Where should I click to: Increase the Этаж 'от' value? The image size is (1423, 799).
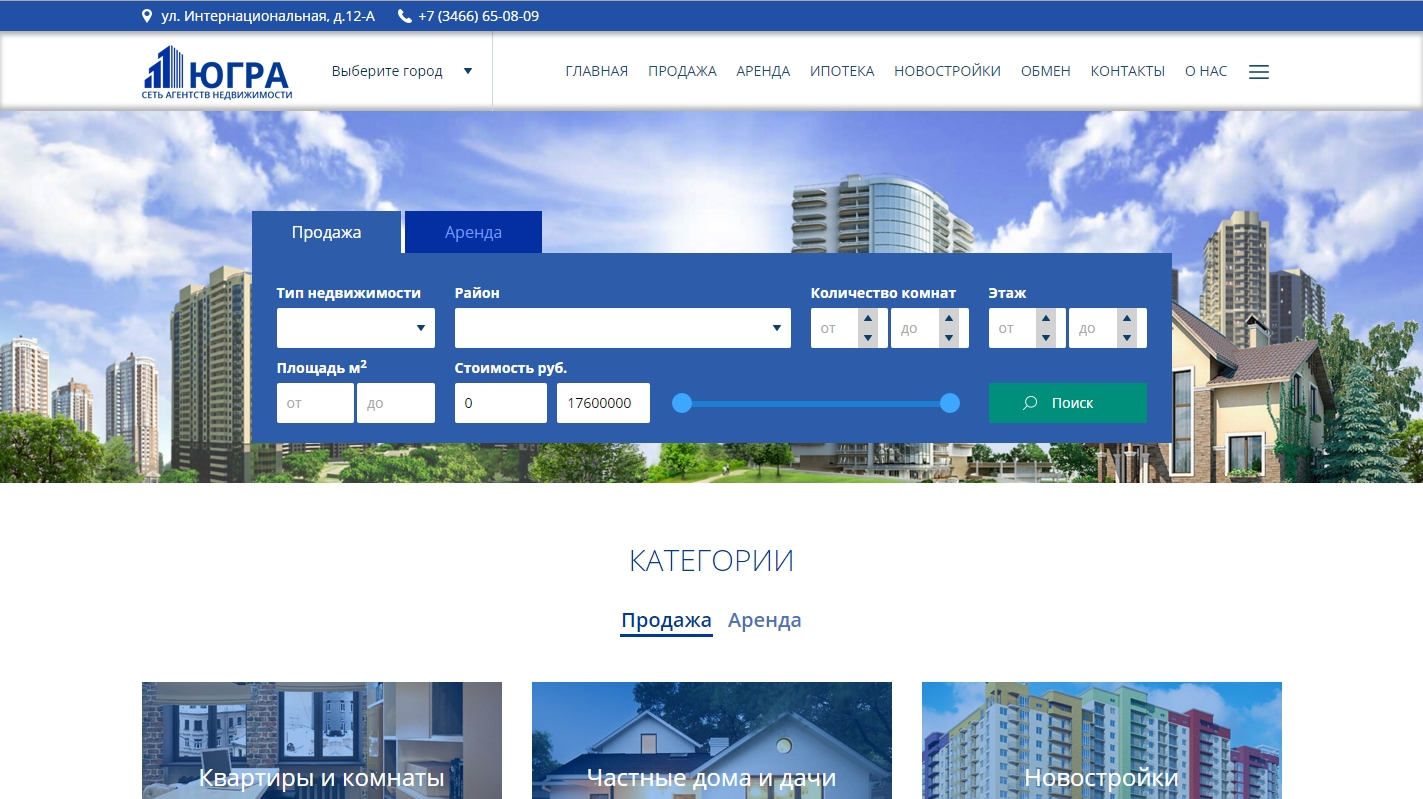1046,318
